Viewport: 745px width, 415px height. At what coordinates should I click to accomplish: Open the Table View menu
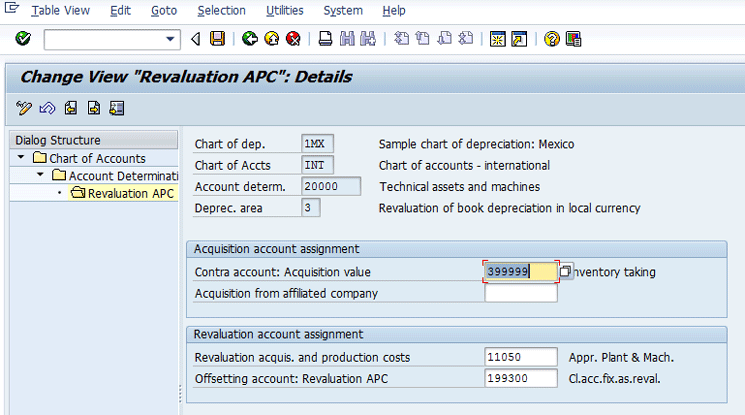[60, 11]
